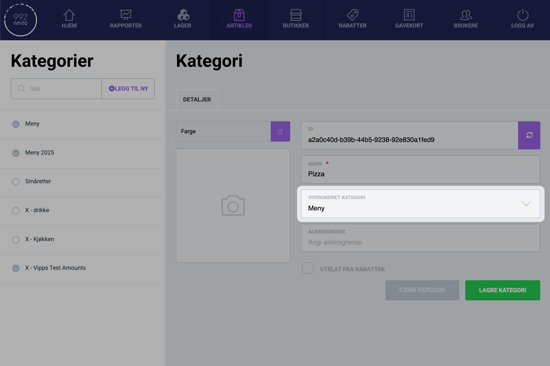Image resolution: width=550 pixels, height=366 pixels.
Task: Focus the Søk search field
Action: point(56,88)
